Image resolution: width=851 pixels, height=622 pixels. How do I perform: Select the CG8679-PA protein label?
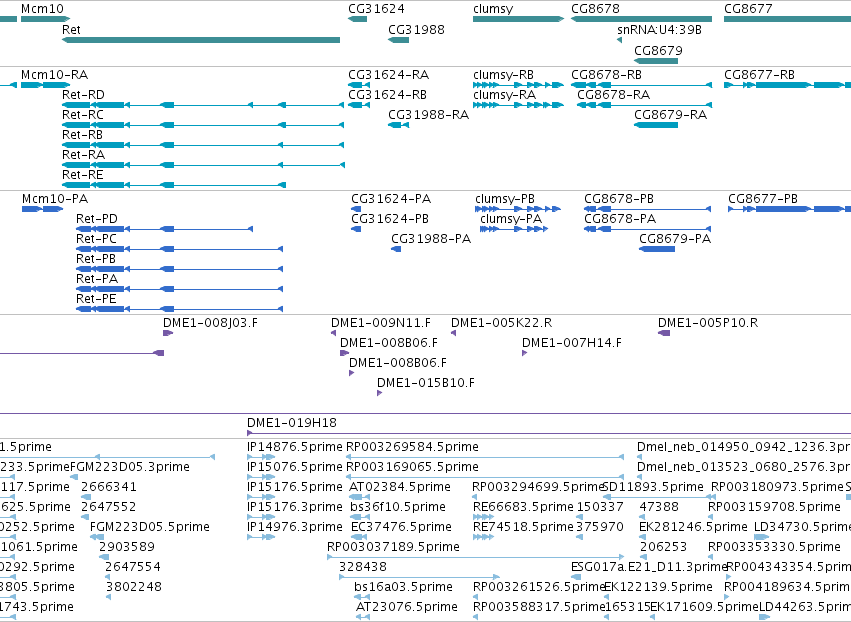[x=675, y=239]
